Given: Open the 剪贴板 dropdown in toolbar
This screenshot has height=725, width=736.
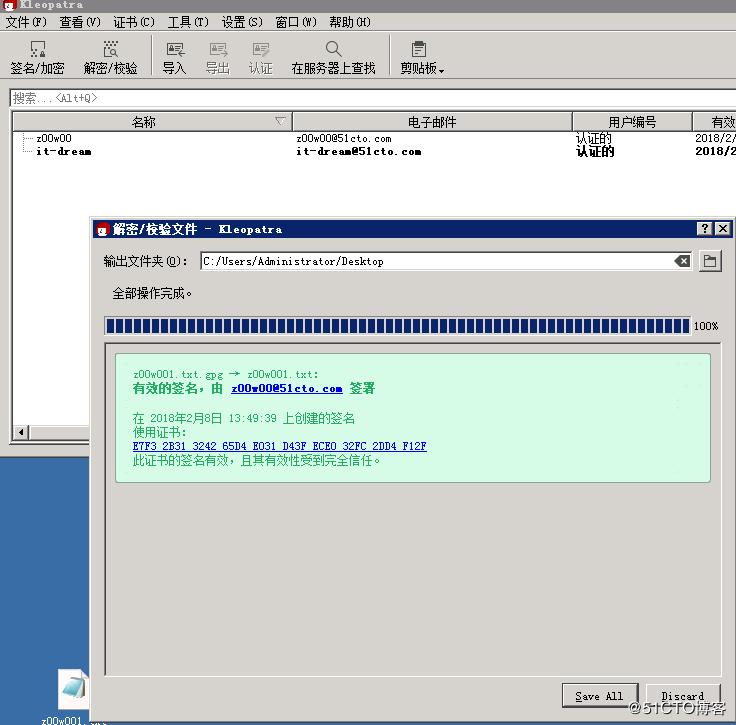Looking at the screenshot, I should (x=421, y=57).
